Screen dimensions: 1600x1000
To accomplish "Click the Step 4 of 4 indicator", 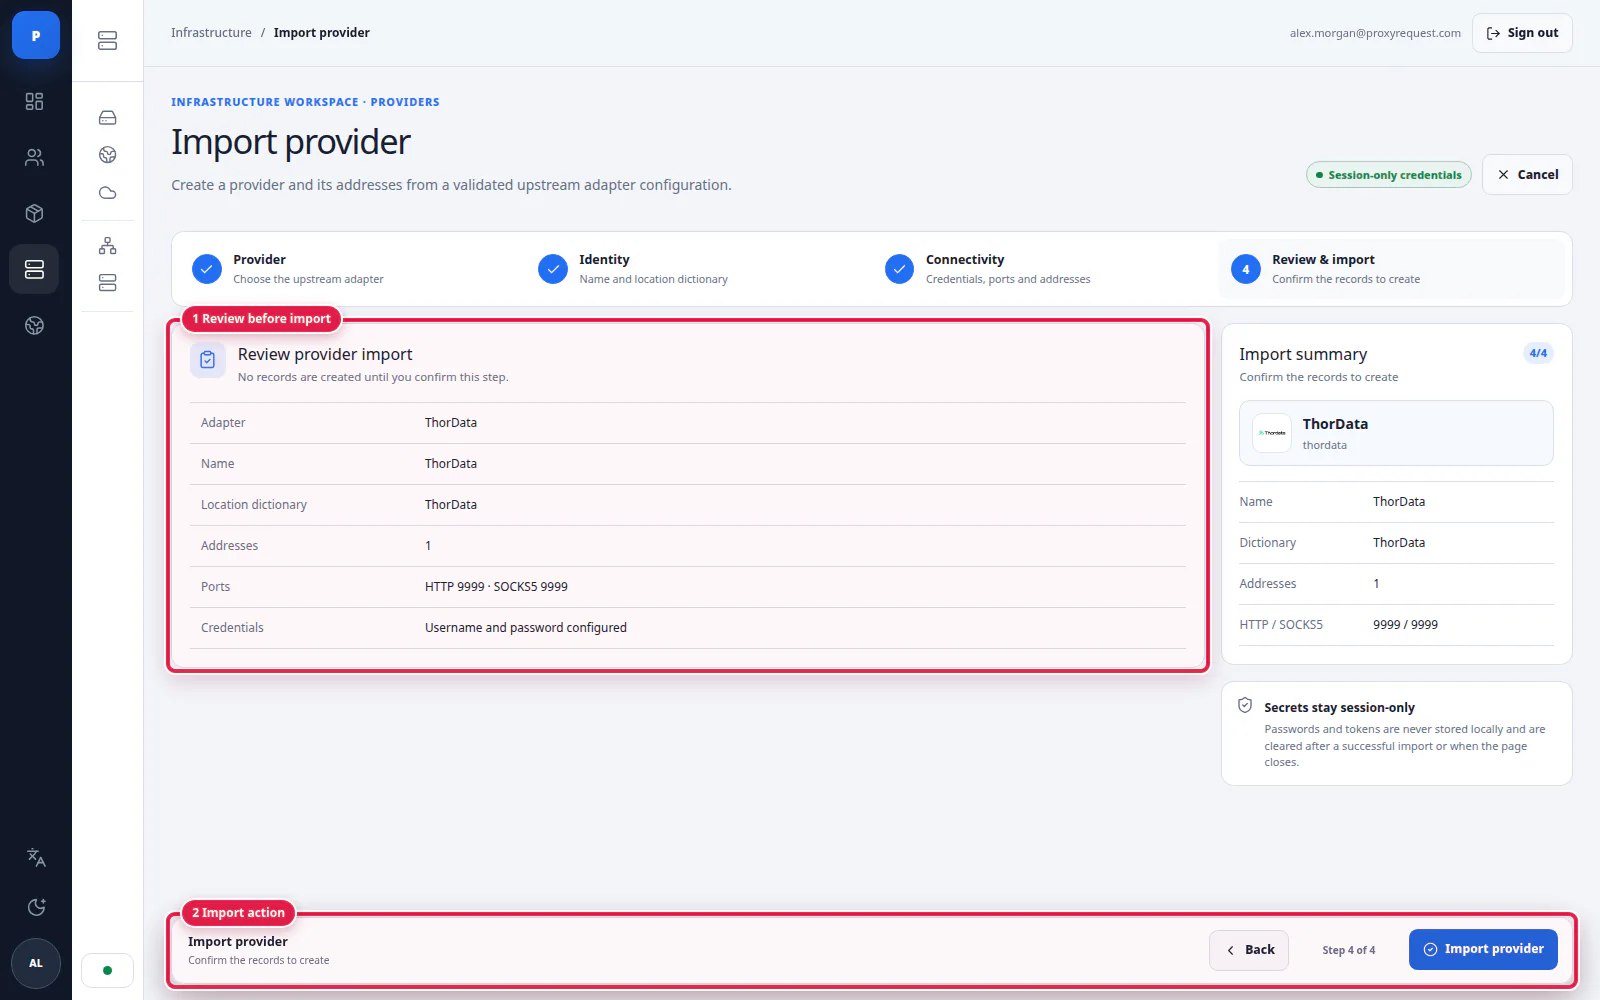I will point(1348,950).
